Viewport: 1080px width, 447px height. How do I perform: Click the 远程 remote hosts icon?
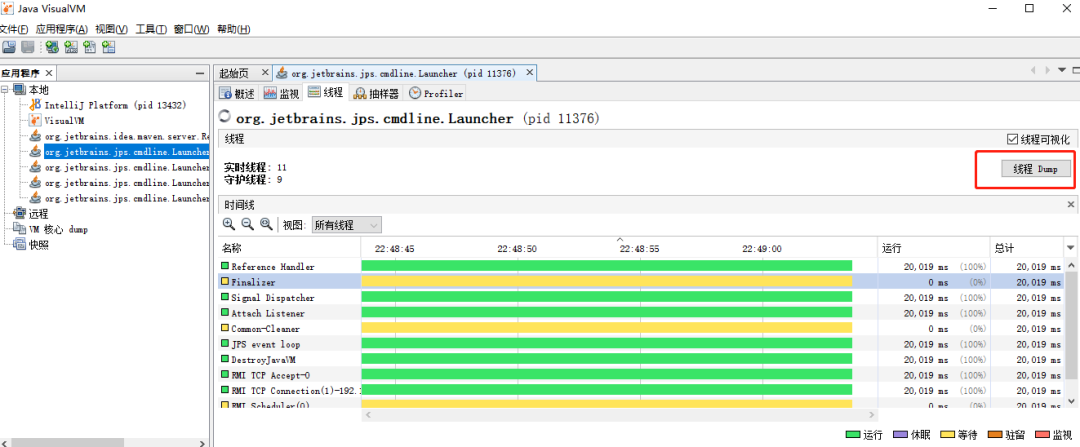(19, 214)
